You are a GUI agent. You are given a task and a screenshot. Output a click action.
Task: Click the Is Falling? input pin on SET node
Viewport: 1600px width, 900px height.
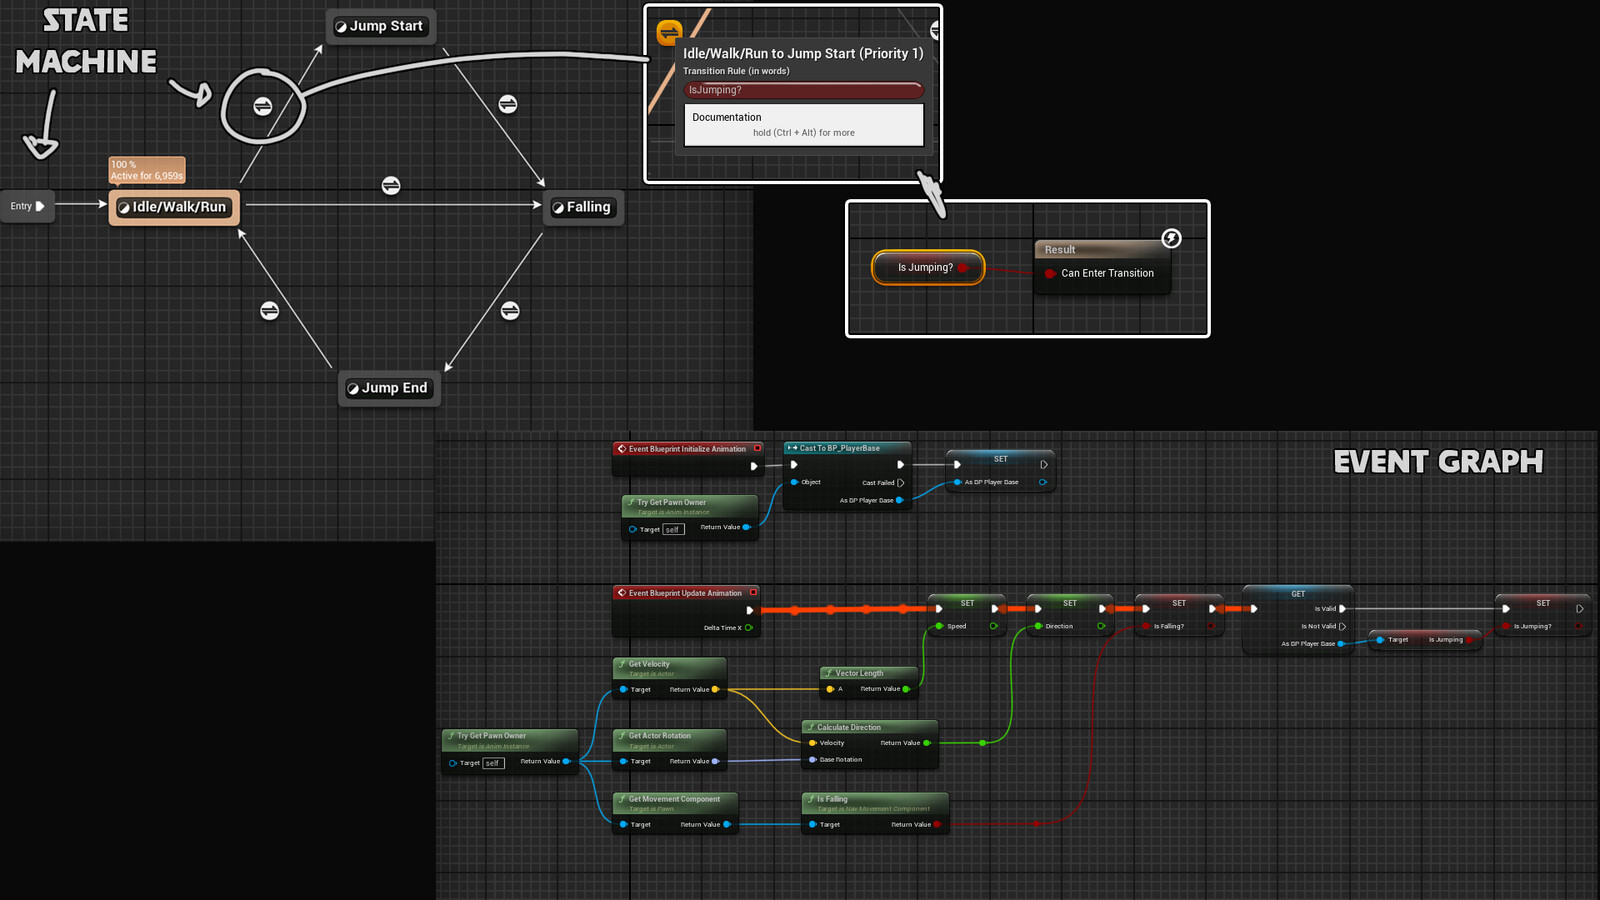[1146, 626]
